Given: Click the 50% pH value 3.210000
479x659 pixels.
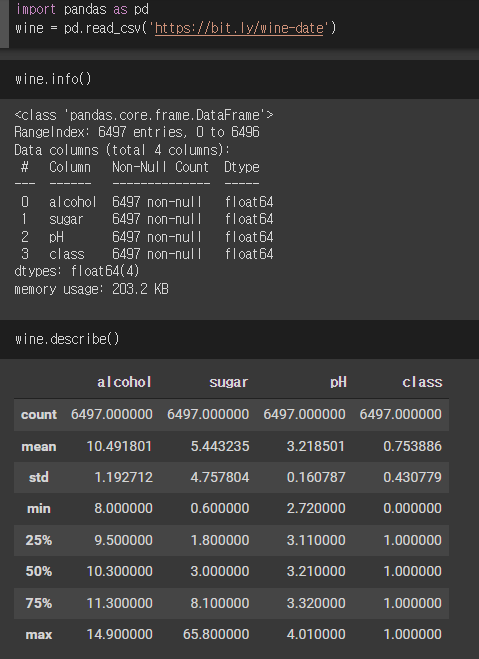Looking at the screenshot, I should pyautogui.click(x=316, y=571).
